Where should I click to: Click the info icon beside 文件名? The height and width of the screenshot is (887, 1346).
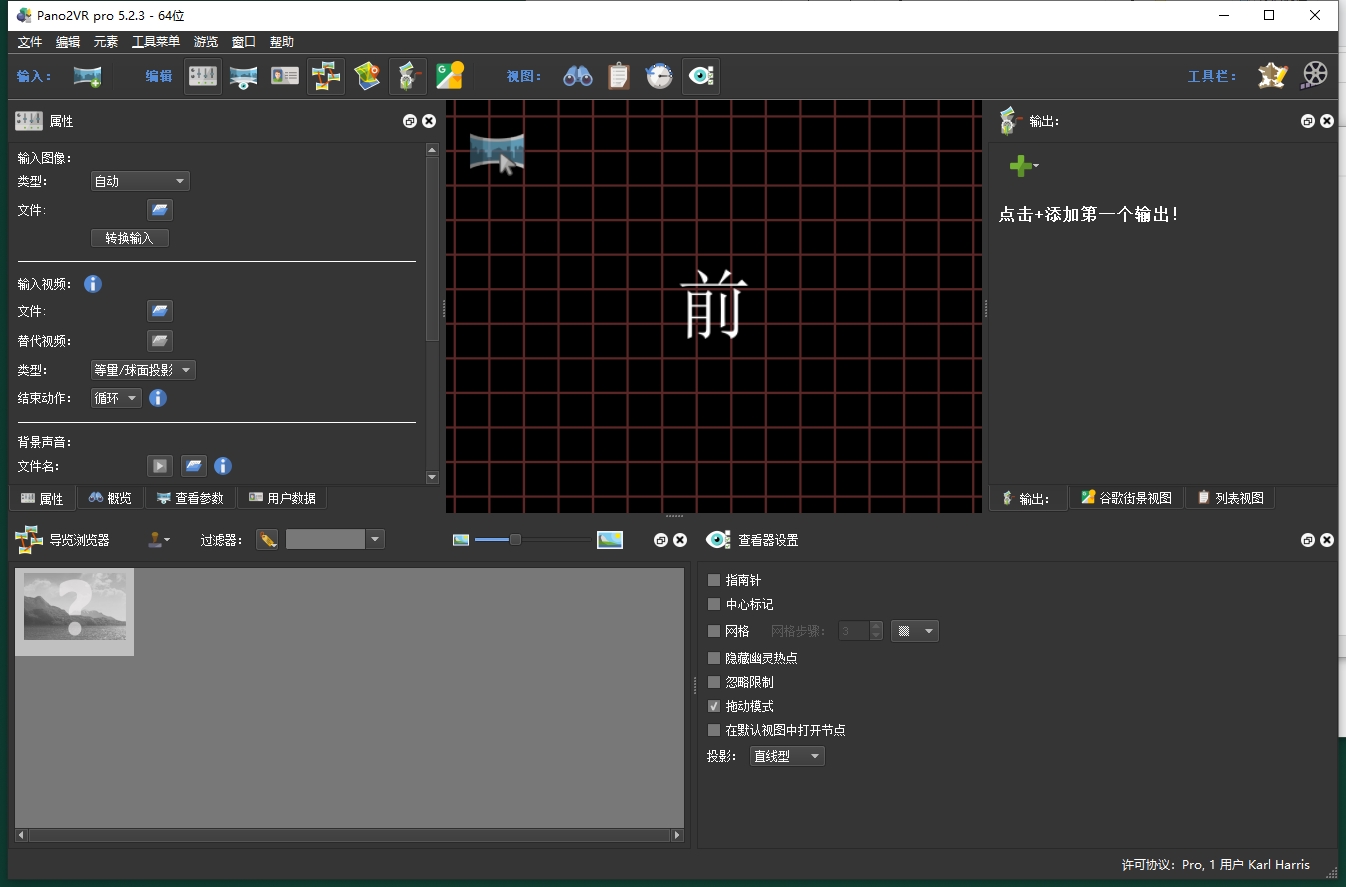tap(223, 466)
